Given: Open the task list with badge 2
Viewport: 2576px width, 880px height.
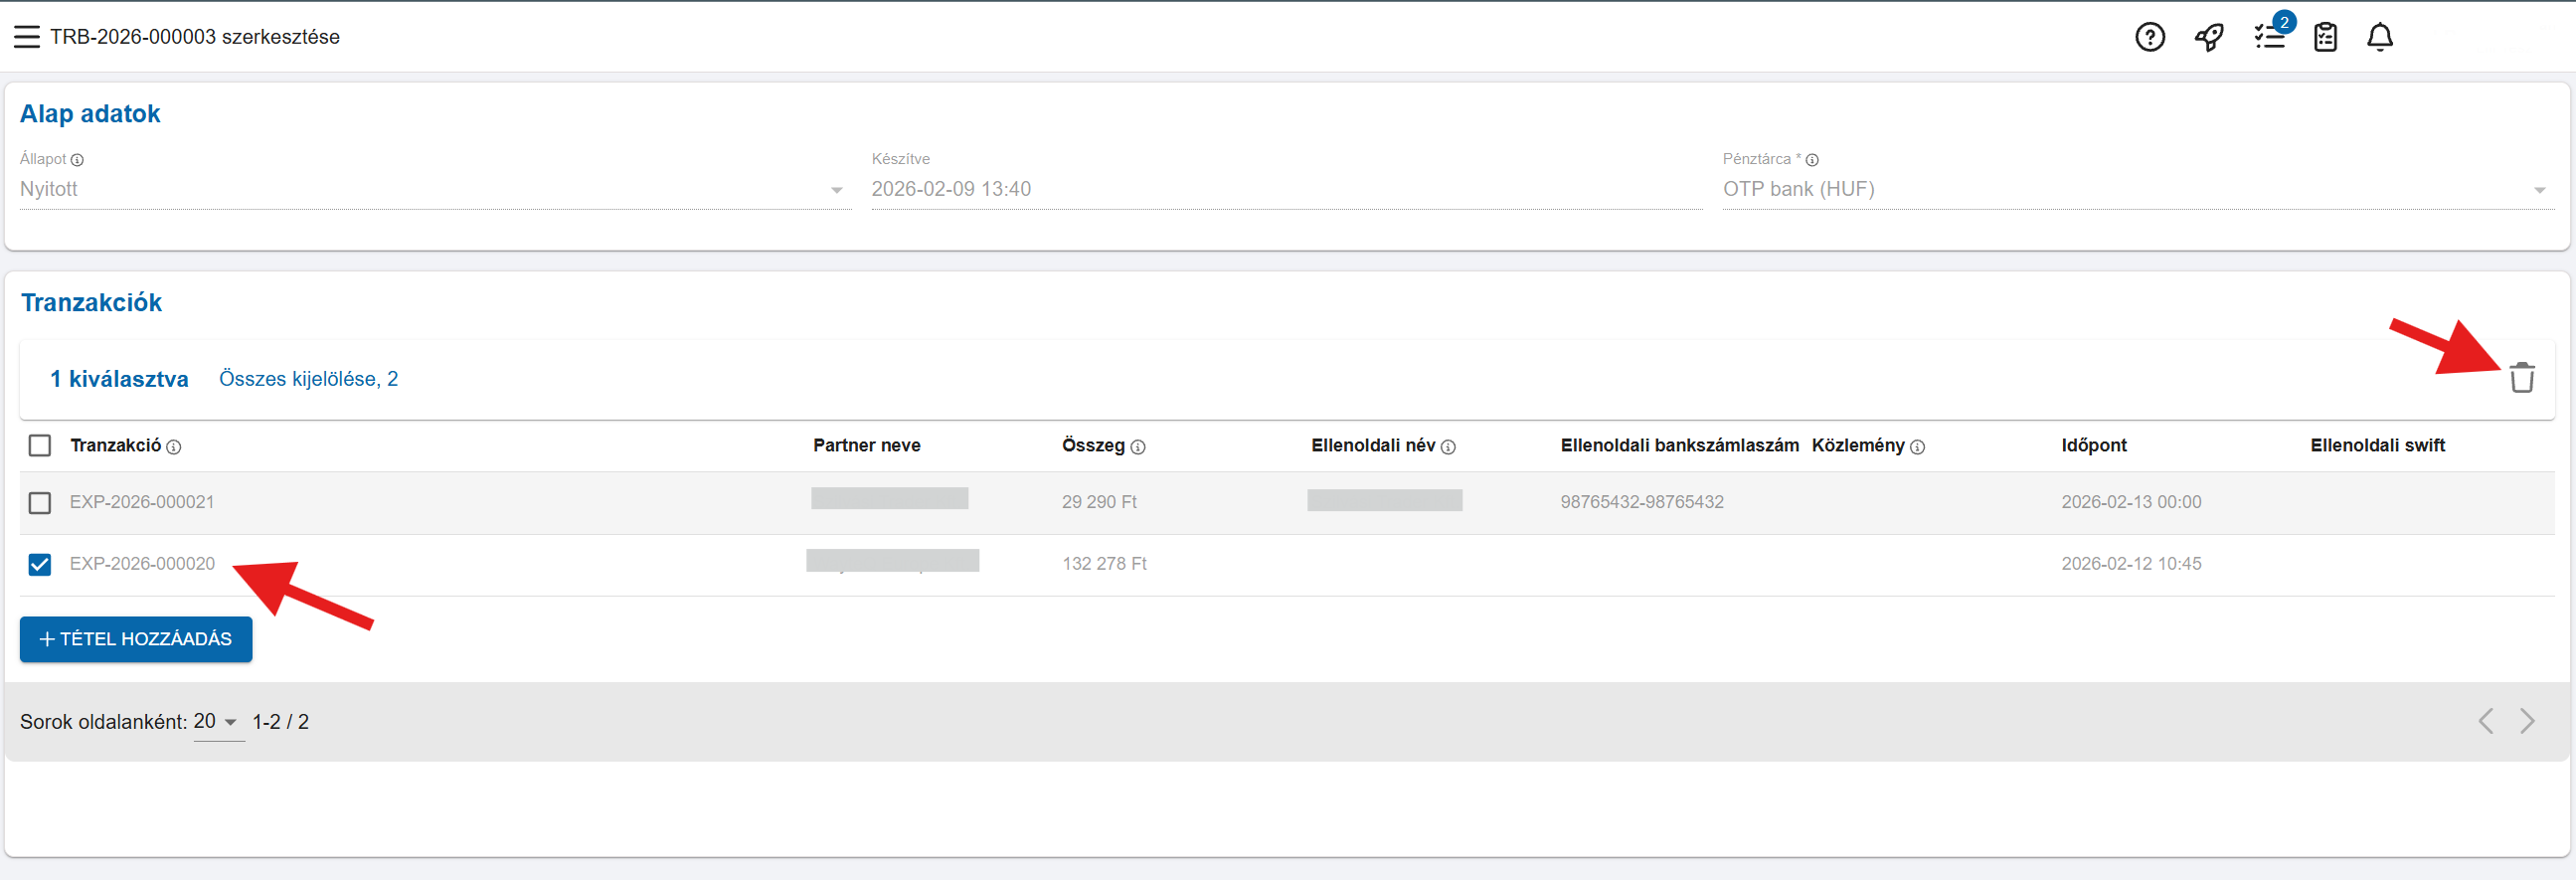Looking at the screenshot, I should [2269, 37].
